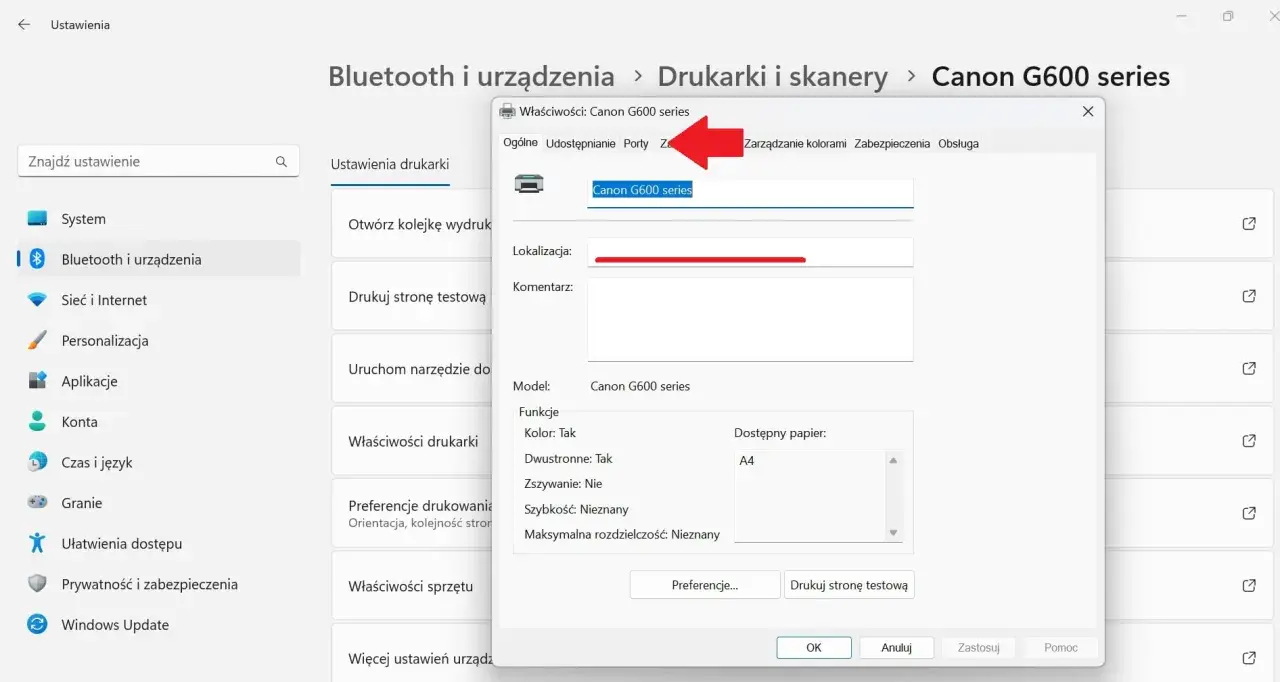Click the search magnifier in Znajdź ustawienie
Screen dimensions: 1280x682
(x=281, y=161)
